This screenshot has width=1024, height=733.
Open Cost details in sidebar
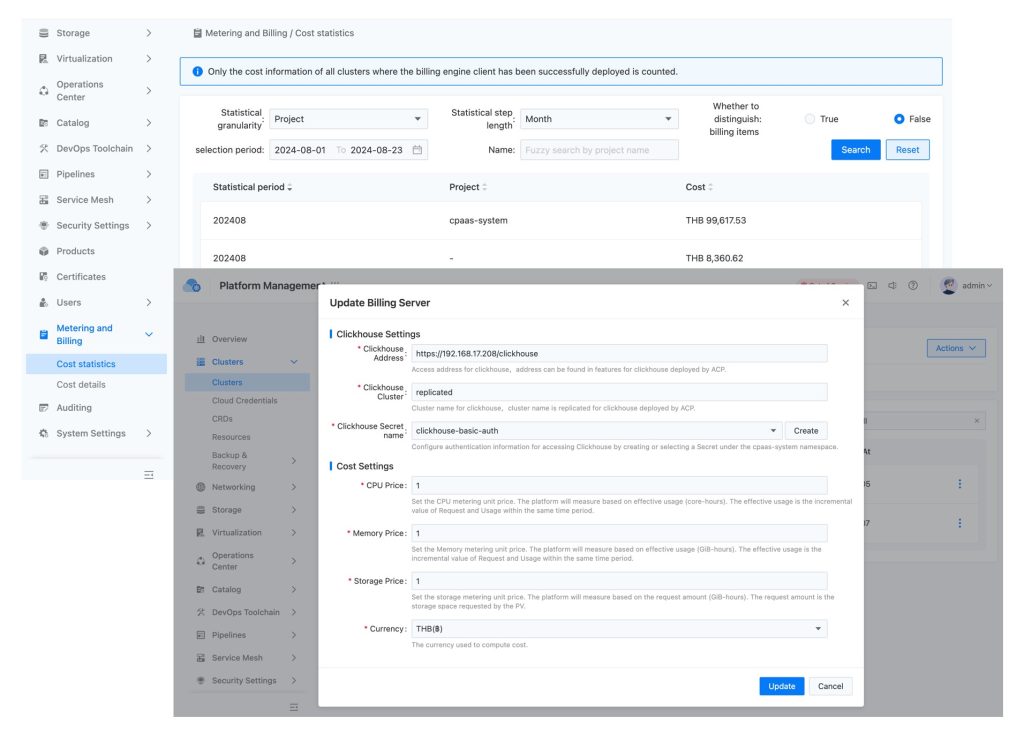tap(81, 385)
